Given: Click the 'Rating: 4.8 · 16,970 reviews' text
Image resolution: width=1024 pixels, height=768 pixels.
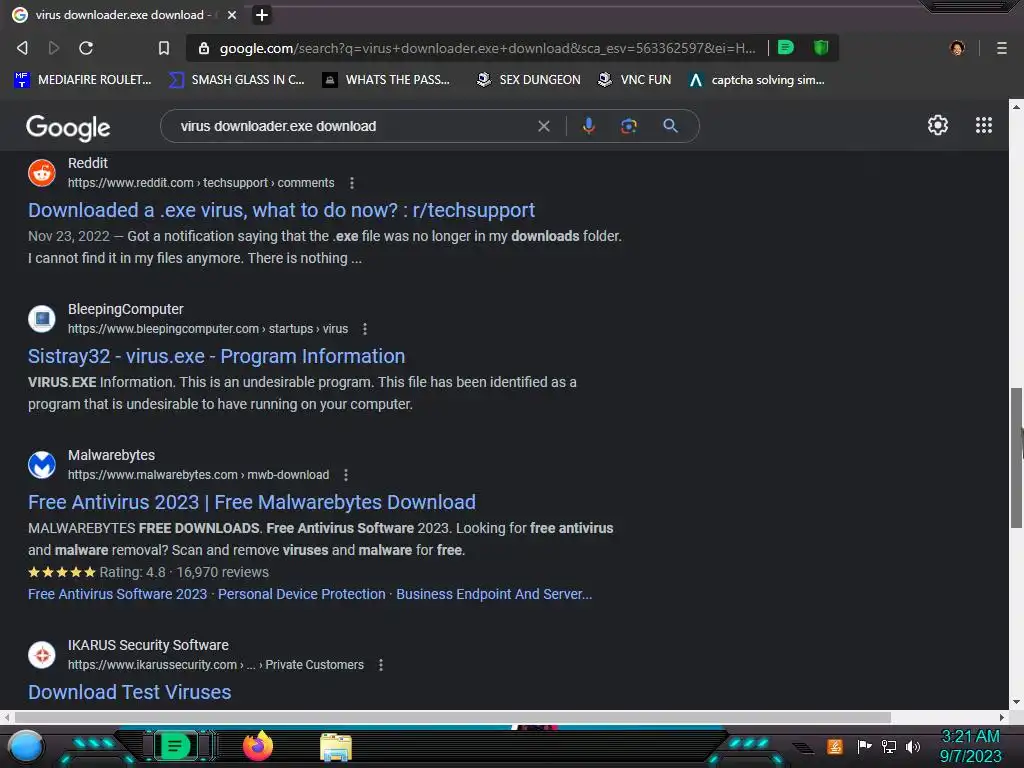Looking at the screenshot, I should pos(184,573).
